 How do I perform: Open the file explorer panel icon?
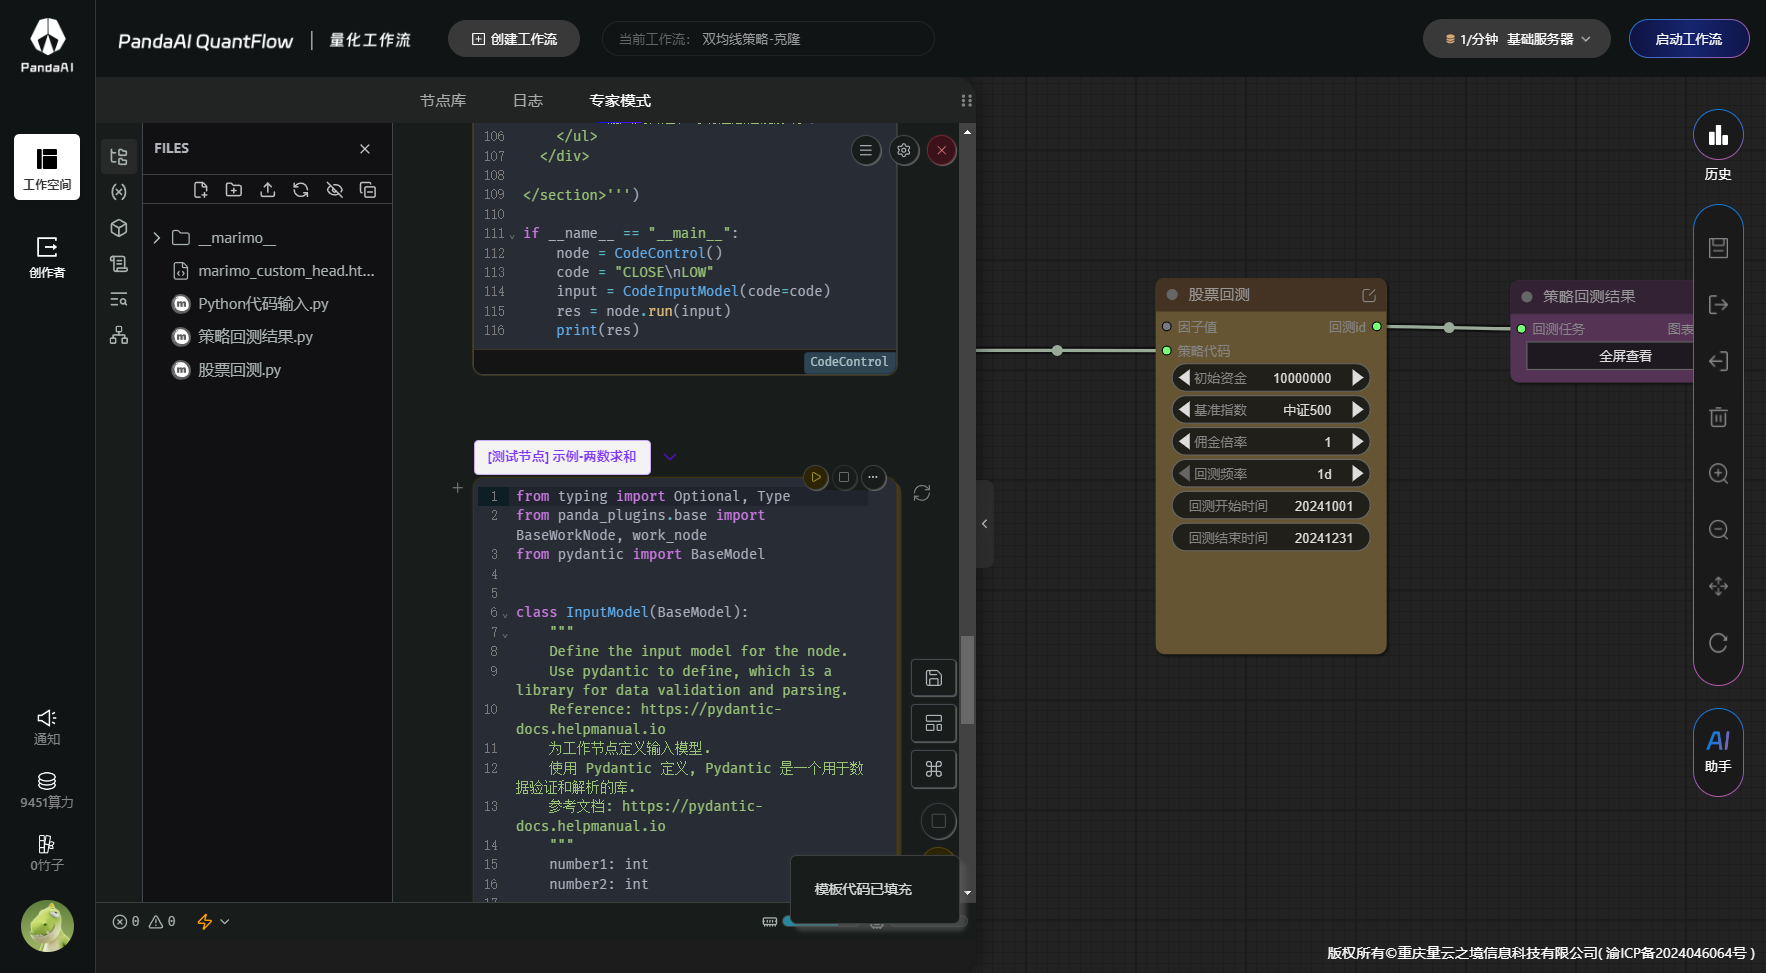(119, 157)
